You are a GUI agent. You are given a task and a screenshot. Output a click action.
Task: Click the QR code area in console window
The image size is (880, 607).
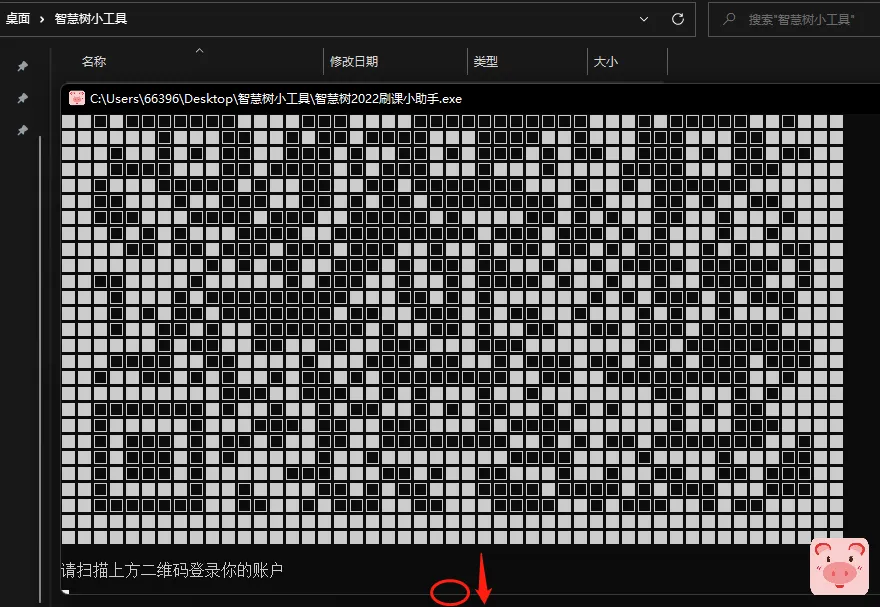click(x=452, y=329)
